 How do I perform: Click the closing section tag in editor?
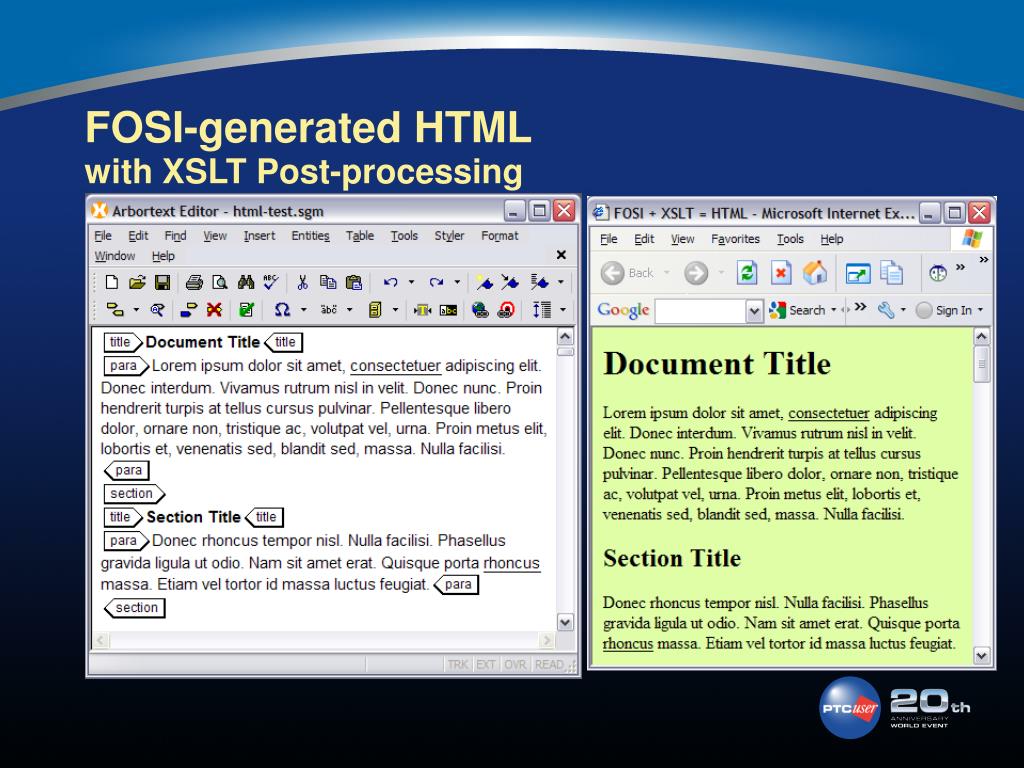point(135,608)
